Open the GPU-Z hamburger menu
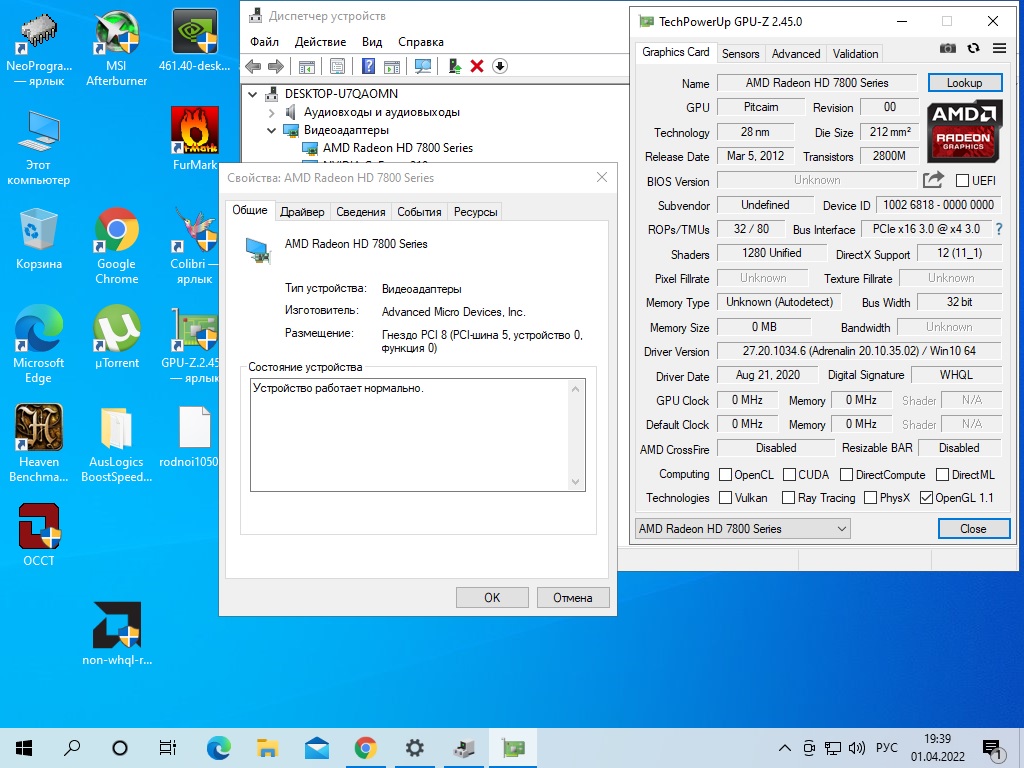 (x=999, y=48)
